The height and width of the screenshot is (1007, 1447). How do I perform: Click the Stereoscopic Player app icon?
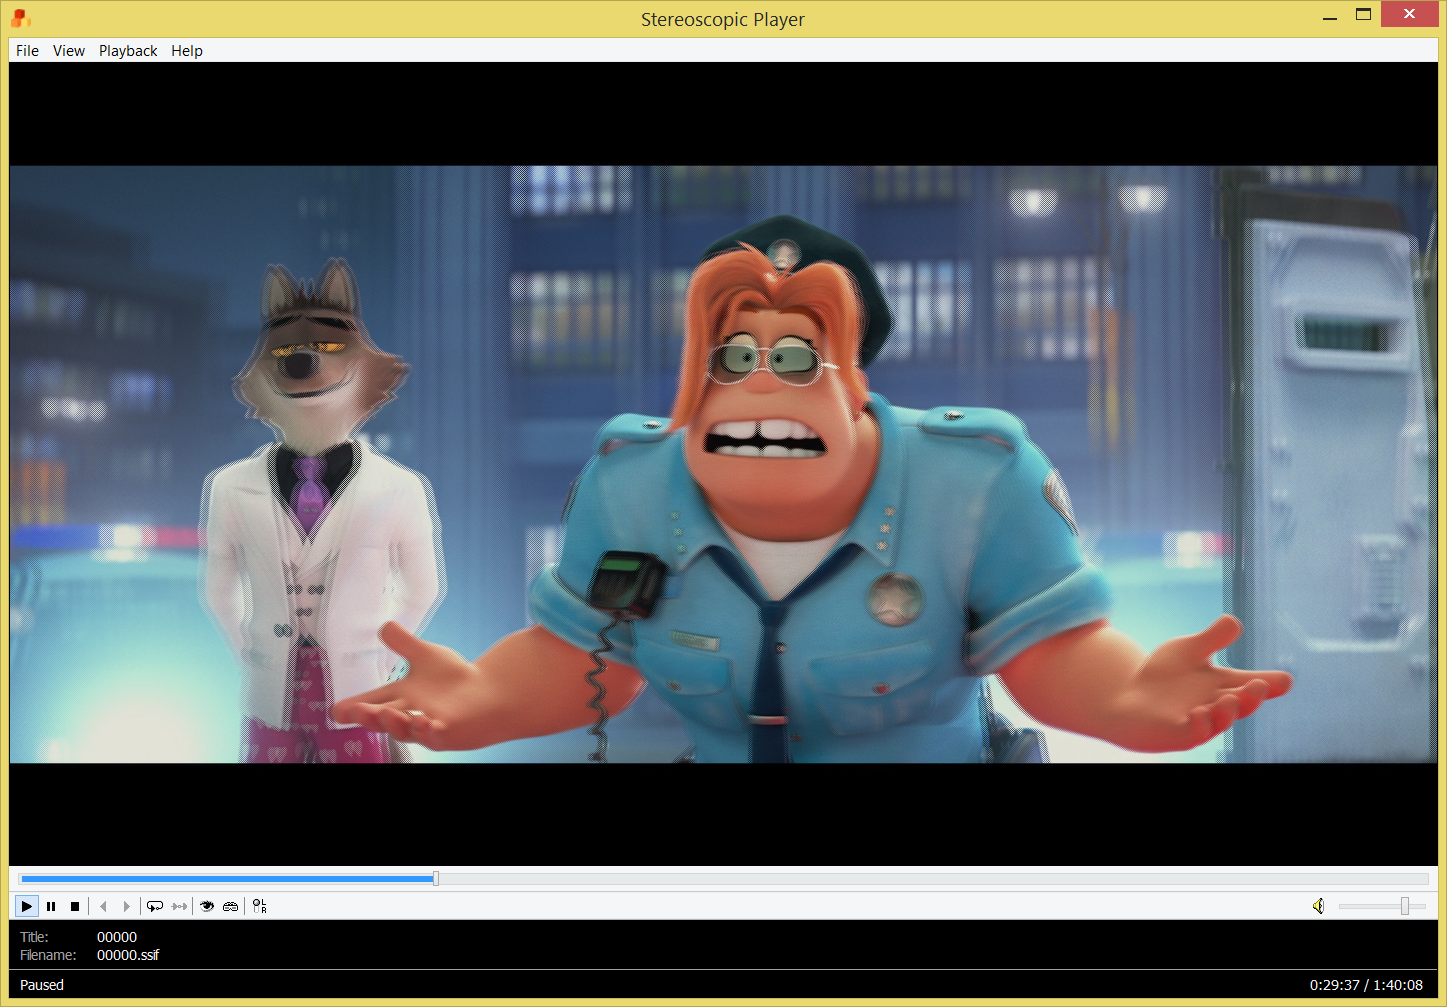tap(21, 18)
